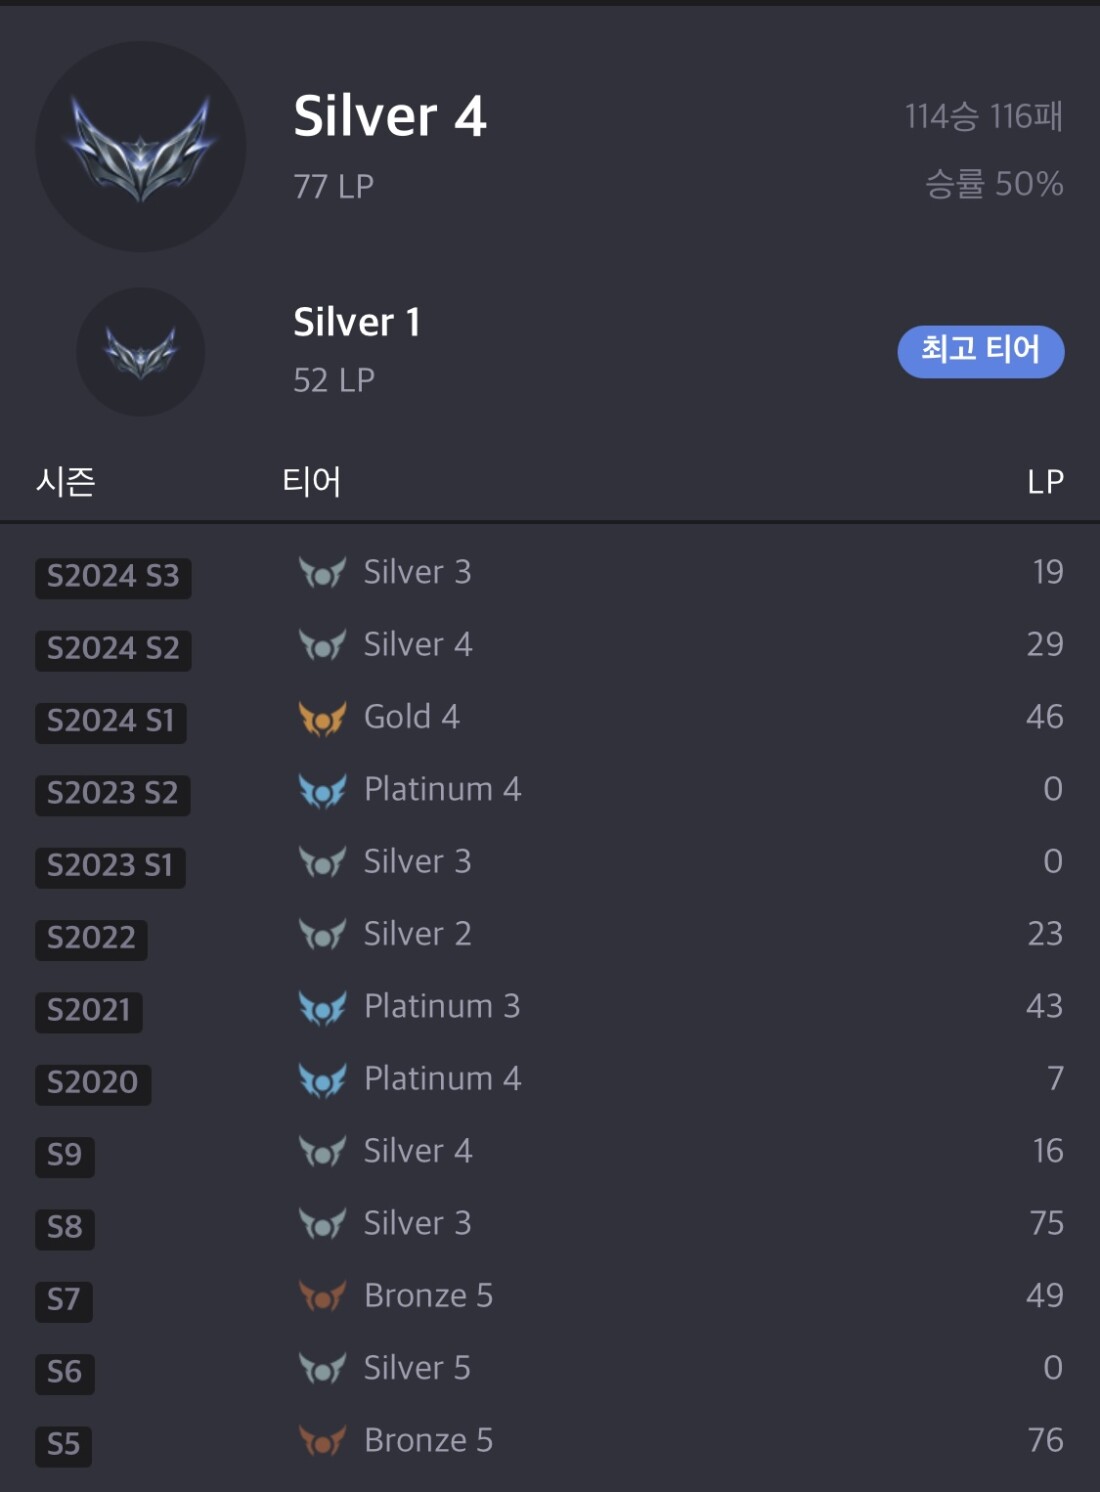Screen dimensions: 1100x1492
Task: Click the small Silver 1 rank emblem
Action: [x=141, y=352]
